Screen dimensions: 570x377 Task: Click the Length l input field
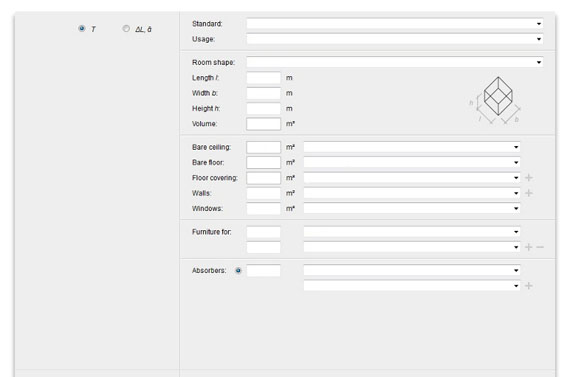click(264, 78)
